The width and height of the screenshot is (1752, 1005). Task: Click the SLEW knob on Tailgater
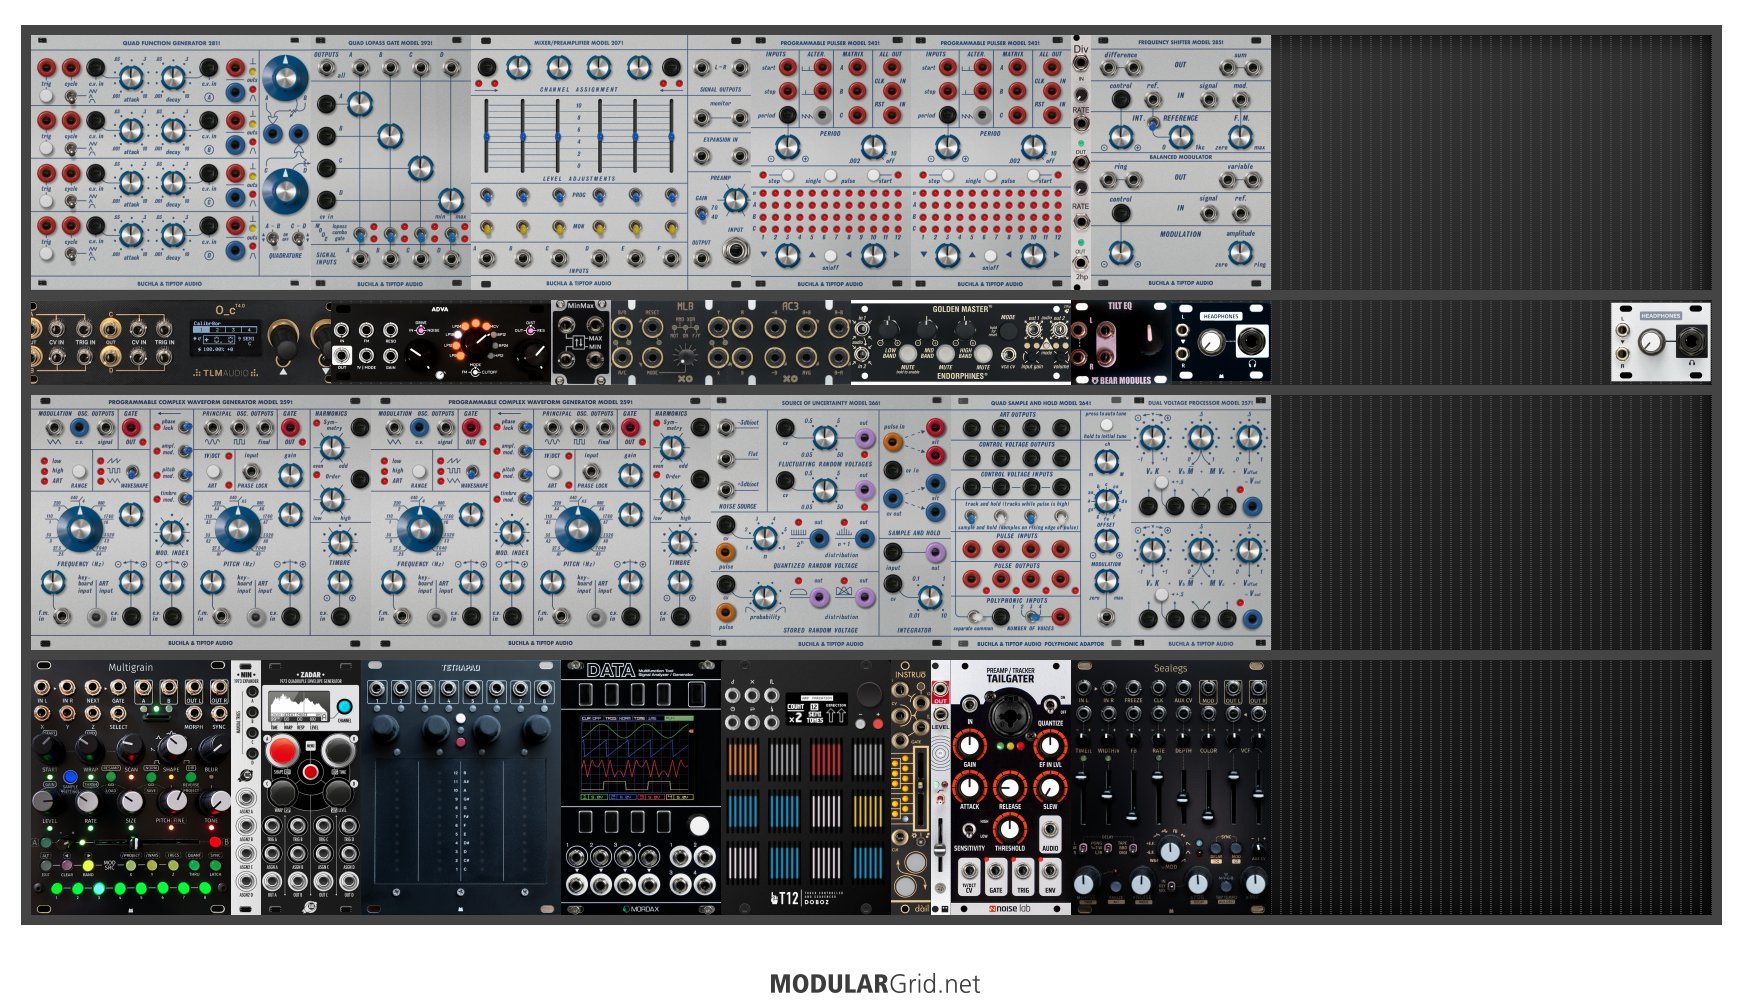[1050, 787]
